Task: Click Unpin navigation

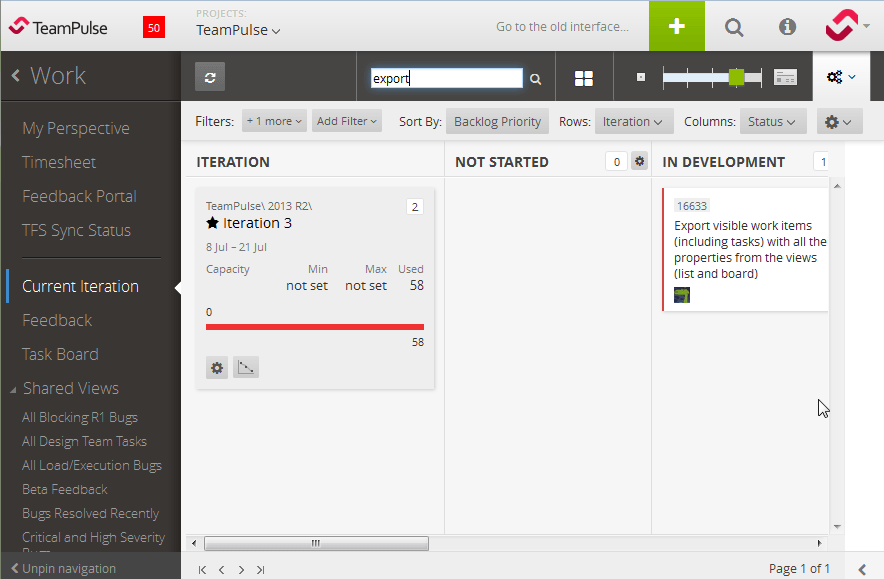Action: click(63, 568)
